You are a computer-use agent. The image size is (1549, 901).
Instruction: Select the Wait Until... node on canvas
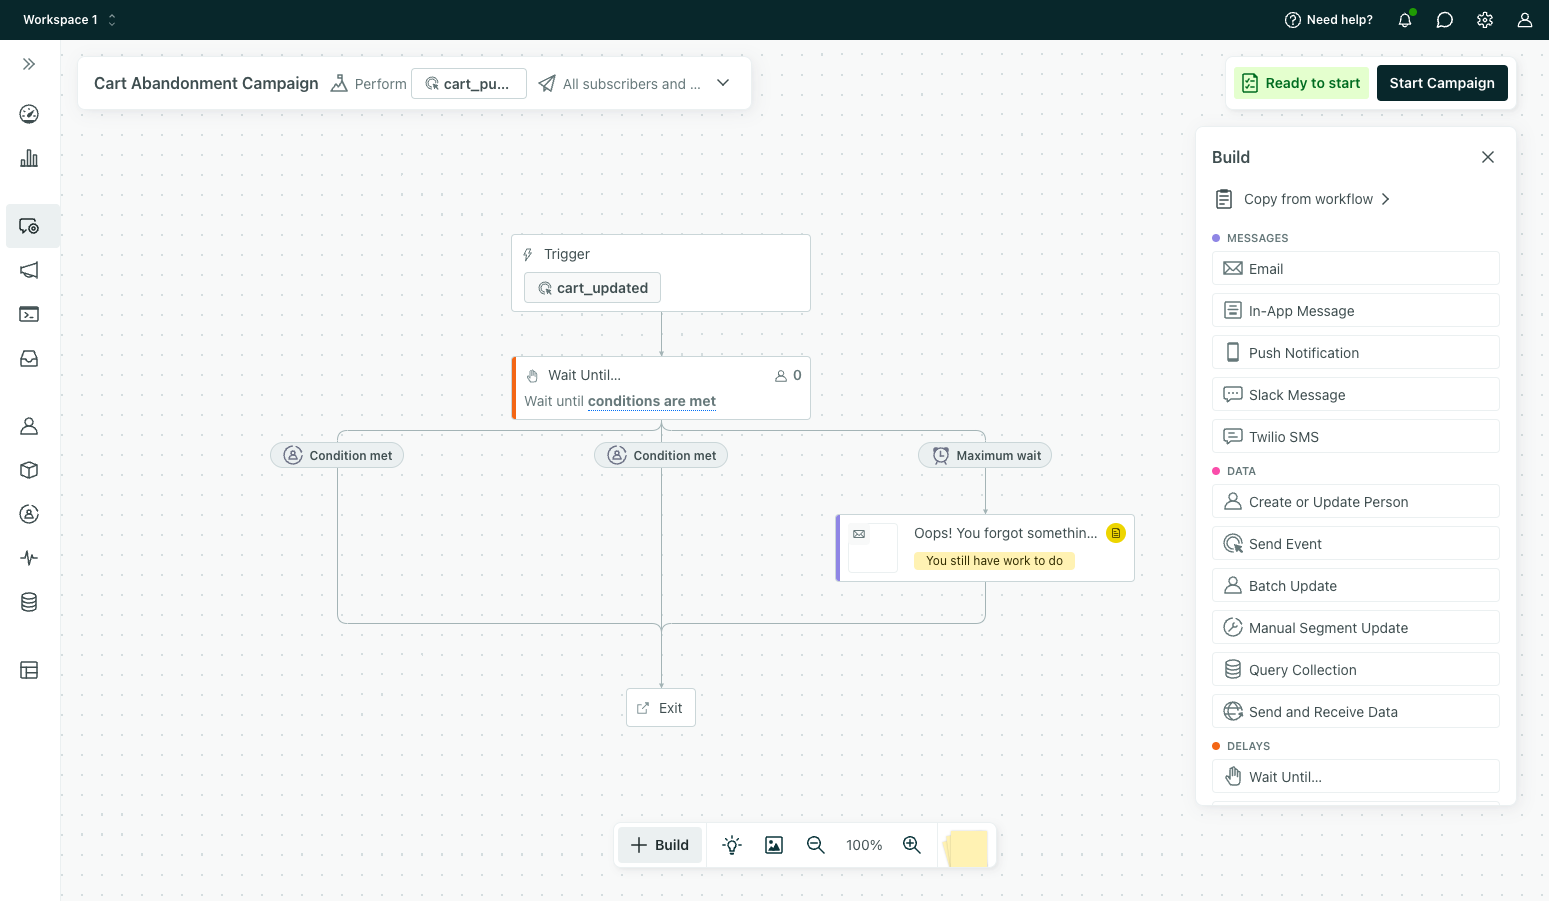(661, 388)
